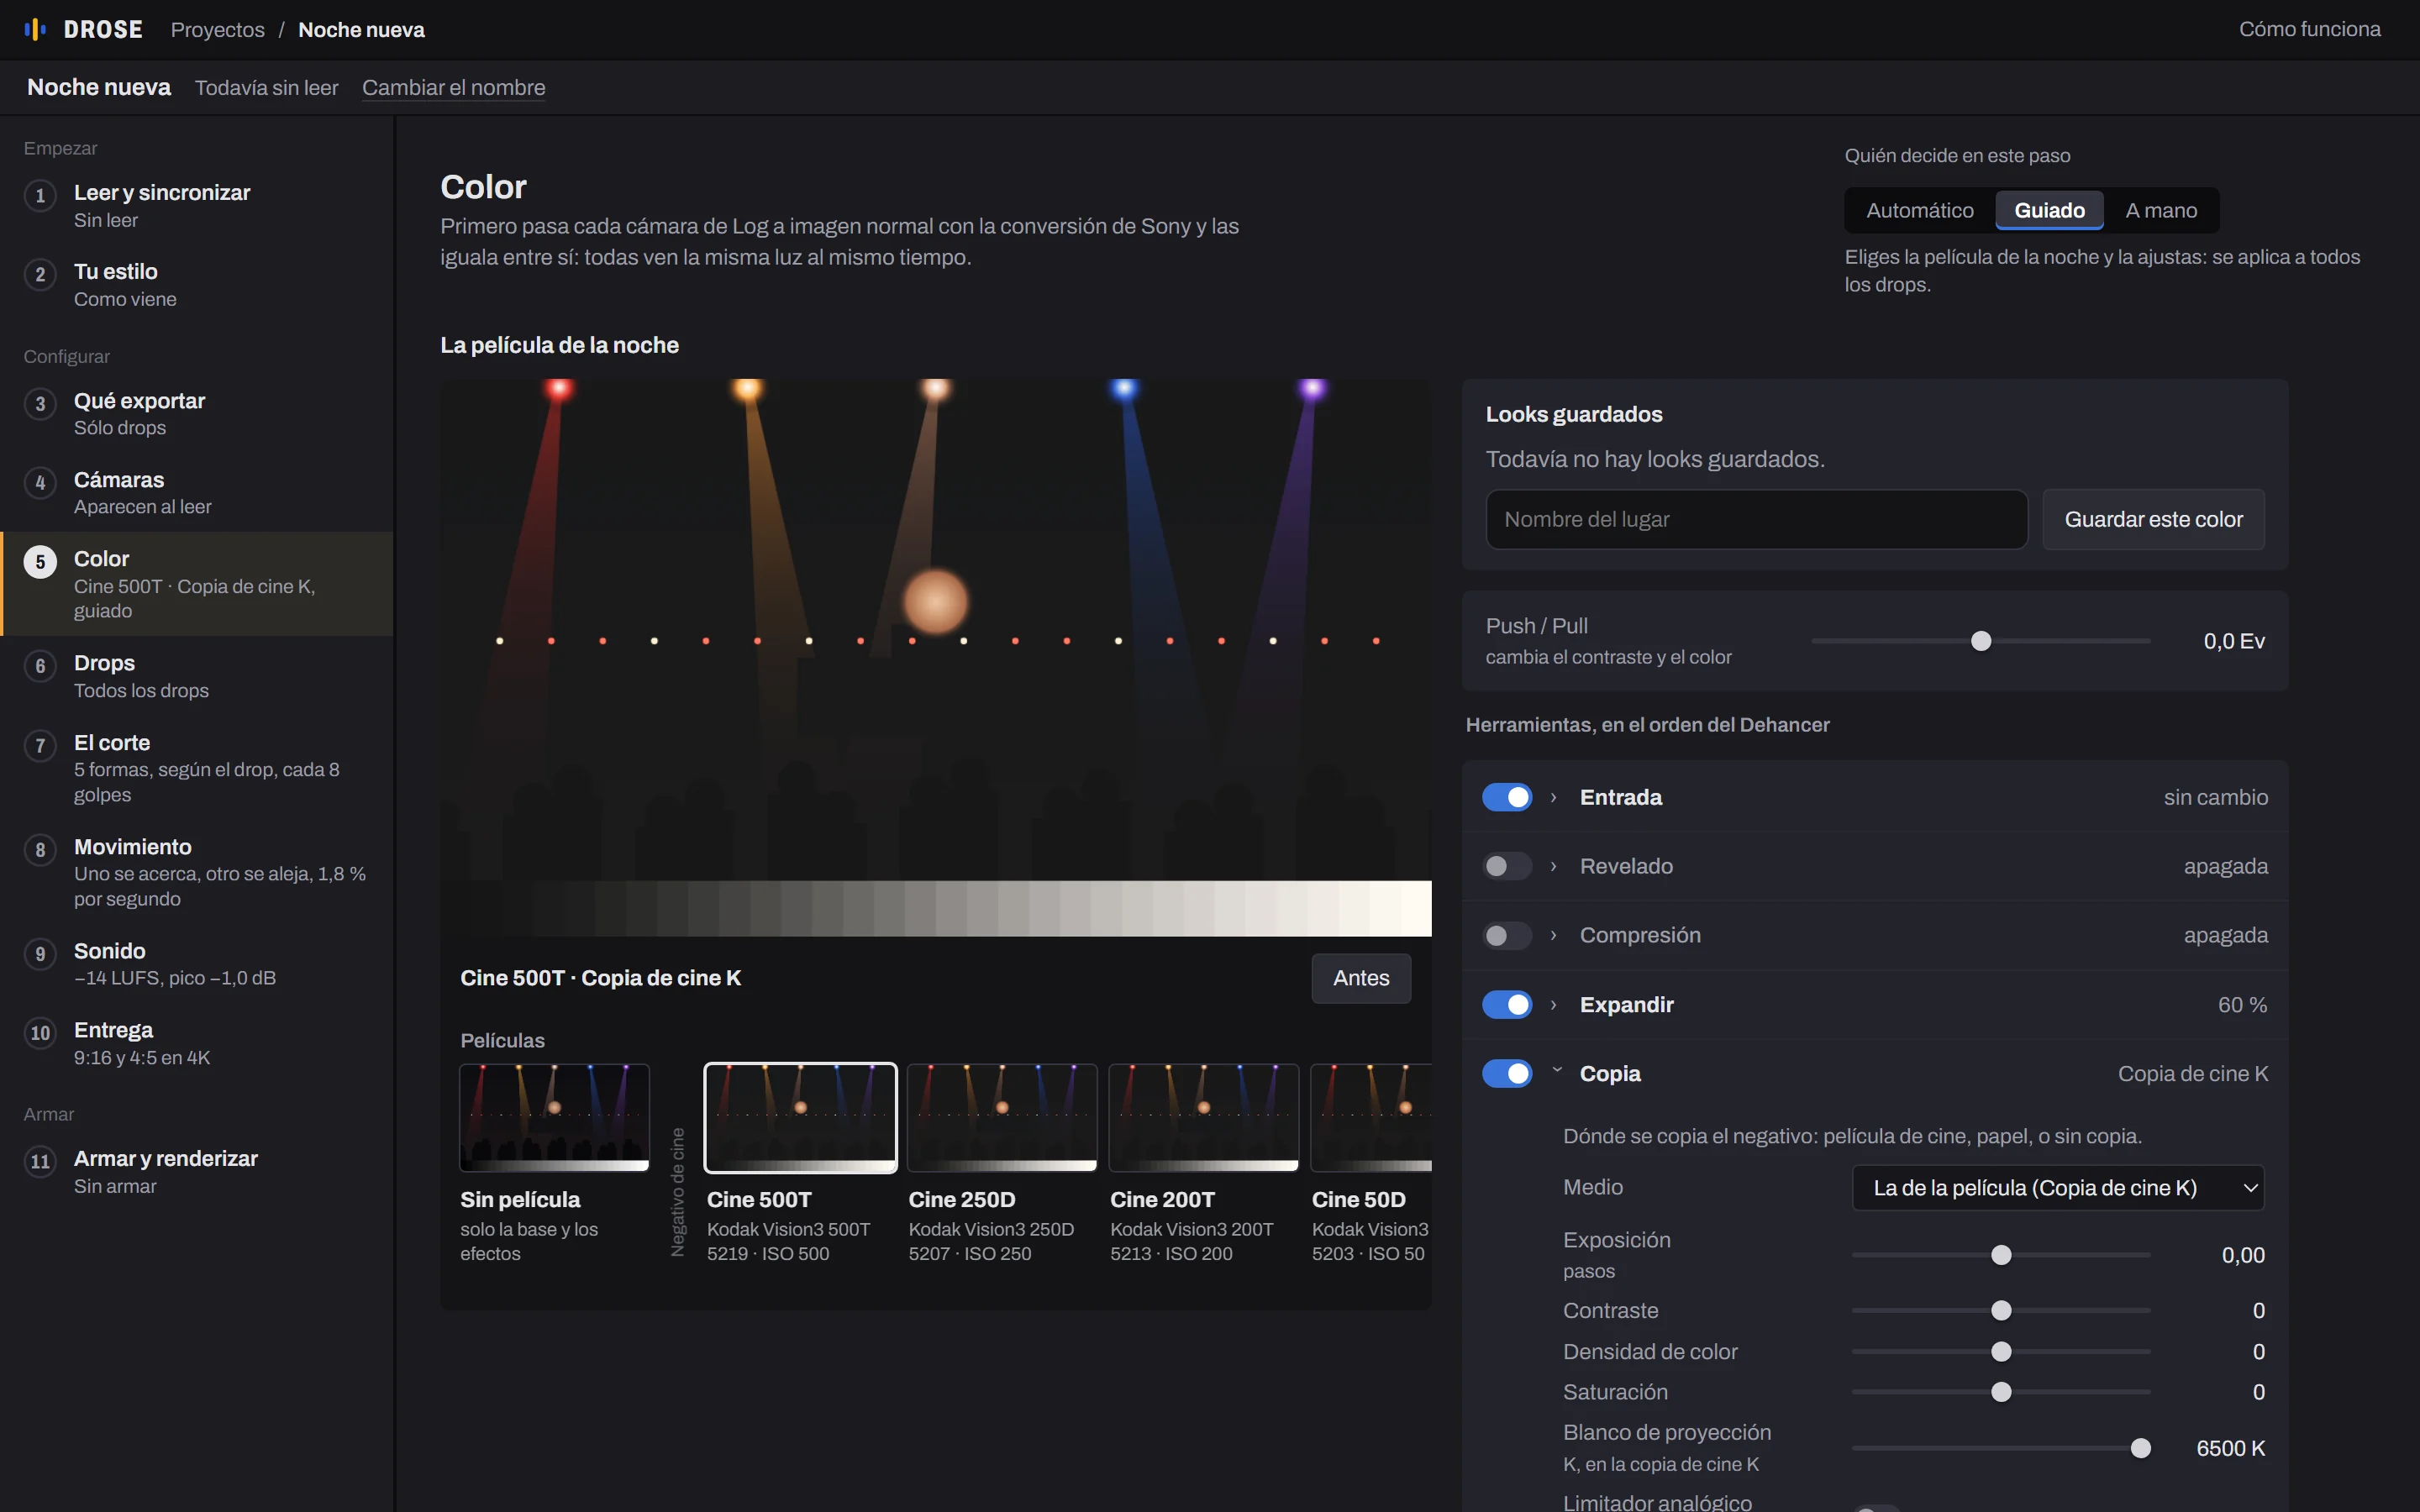Select the Automático mode
The image size is (2420, 1512).
pos(1920,210)
